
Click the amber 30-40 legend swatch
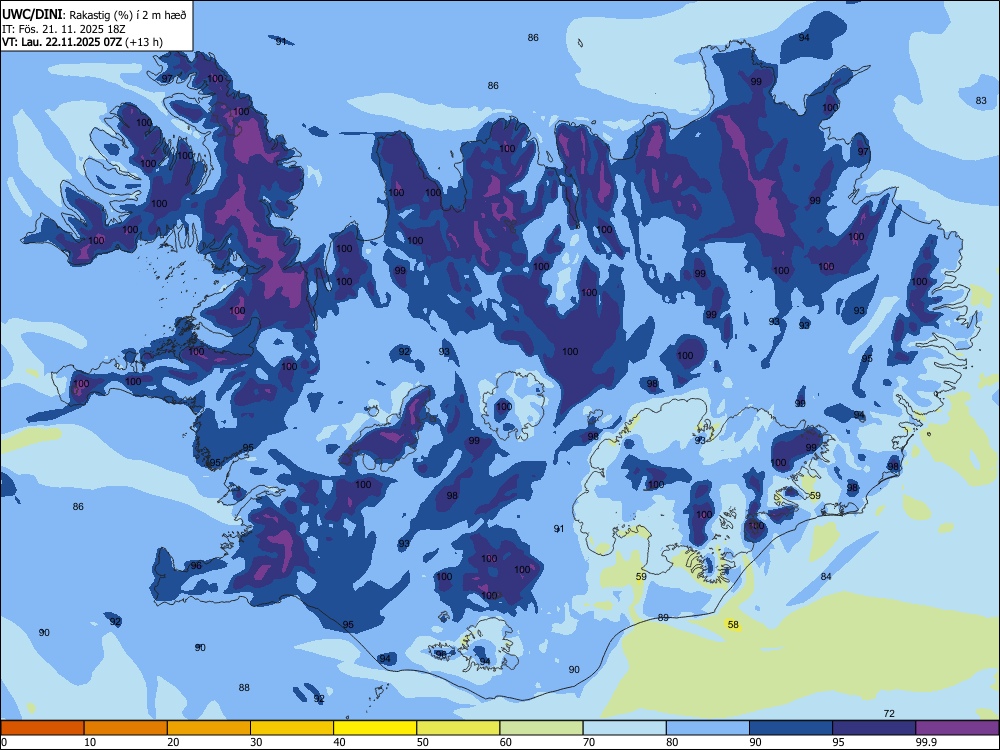(292, 728)
